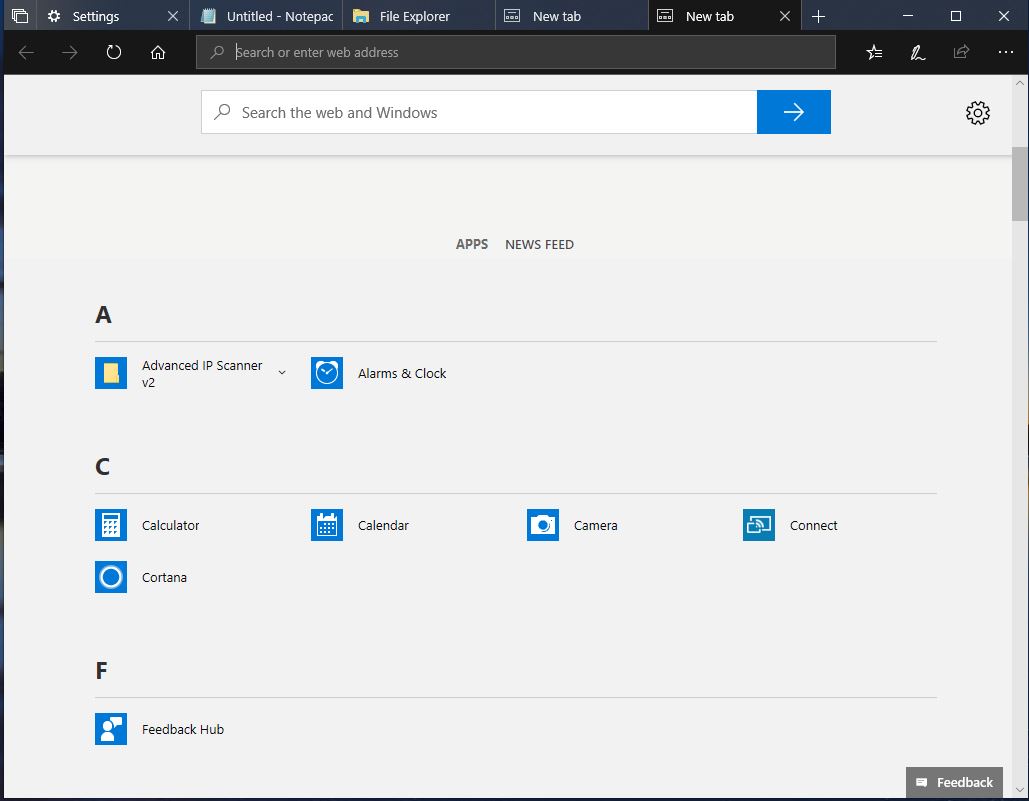The image size is (1029, 801).
Task: Click the Search the web and Windows box
Action: 479,112
